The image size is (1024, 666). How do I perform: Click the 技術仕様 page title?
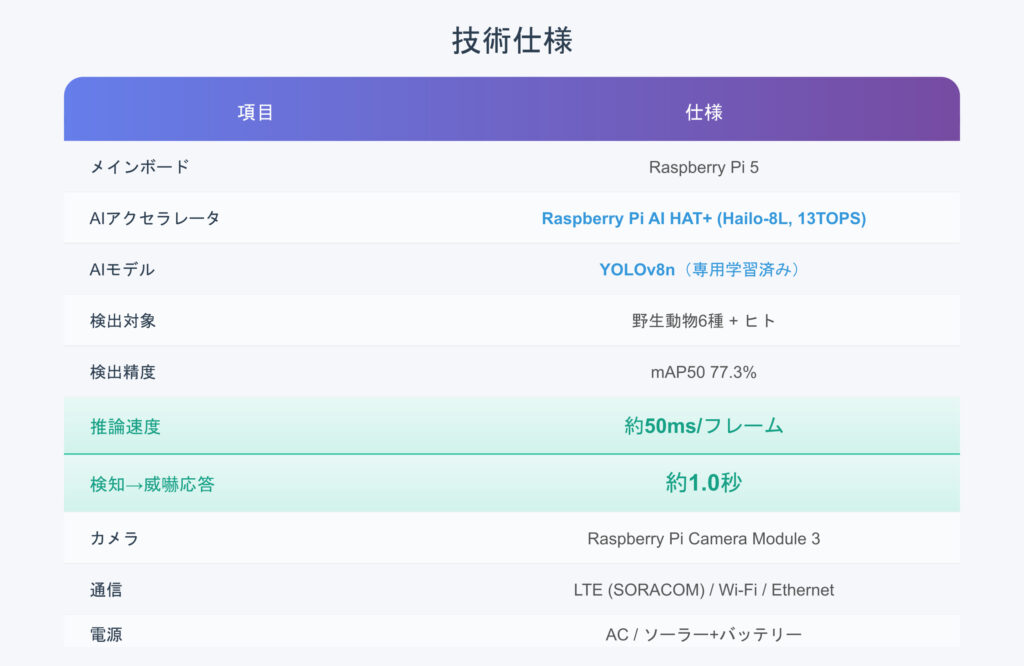pyautogui.click(x=511, y=41)
